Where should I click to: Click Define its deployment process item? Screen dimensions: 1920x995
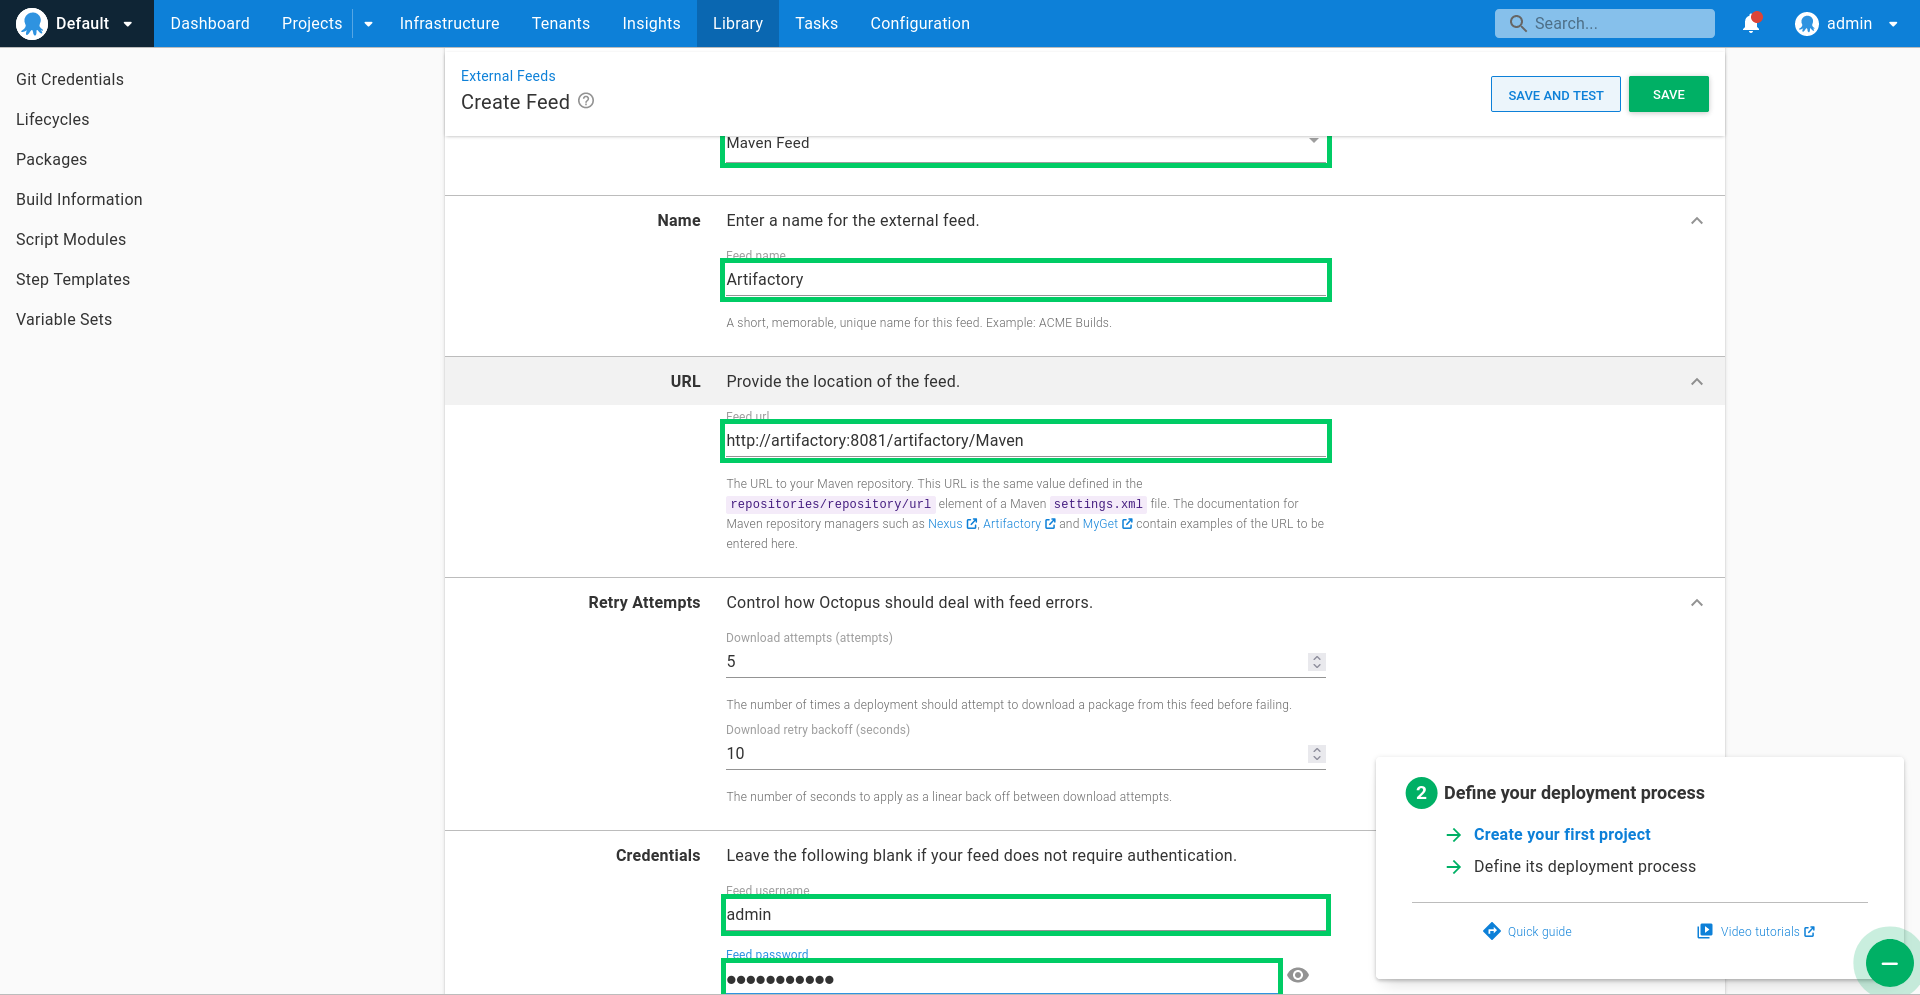(1585, 867)
